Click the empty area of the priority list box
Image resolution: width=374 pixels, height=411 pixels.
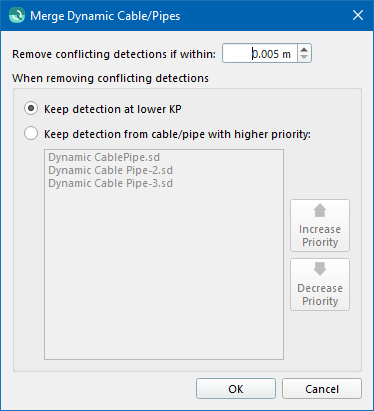tap(164, 273)
